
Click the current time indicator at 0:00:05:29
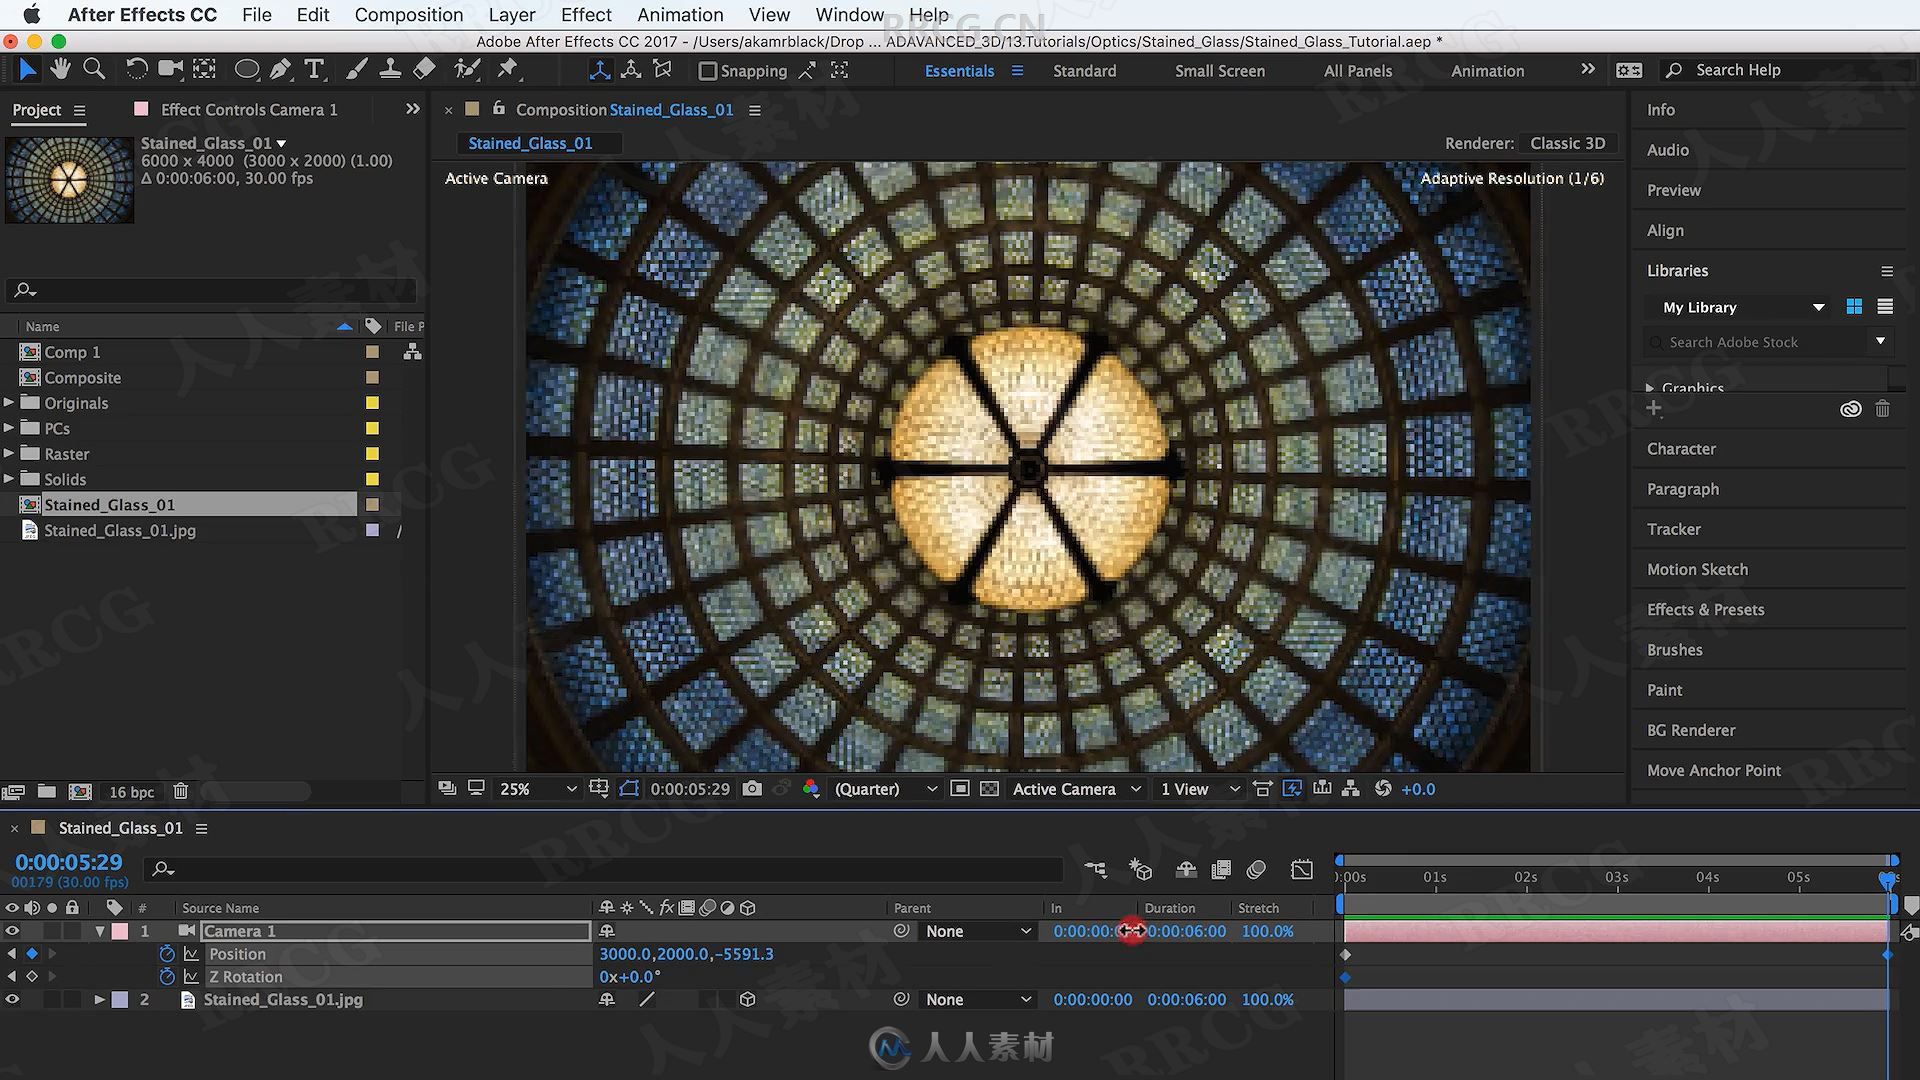click(x=69, y=861)
